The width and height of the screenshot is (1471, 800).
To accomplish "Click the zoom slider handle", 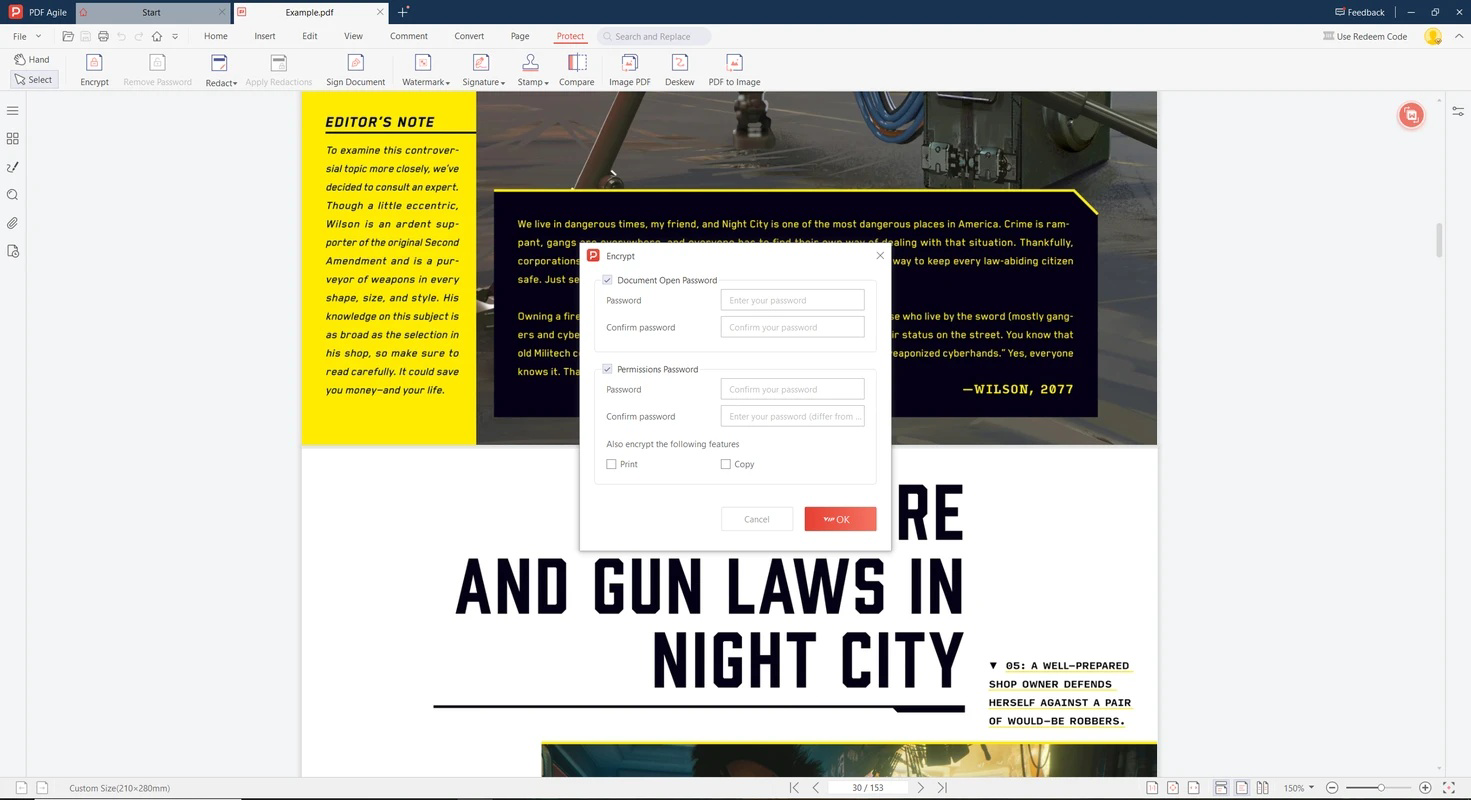I will [1380, 788].
